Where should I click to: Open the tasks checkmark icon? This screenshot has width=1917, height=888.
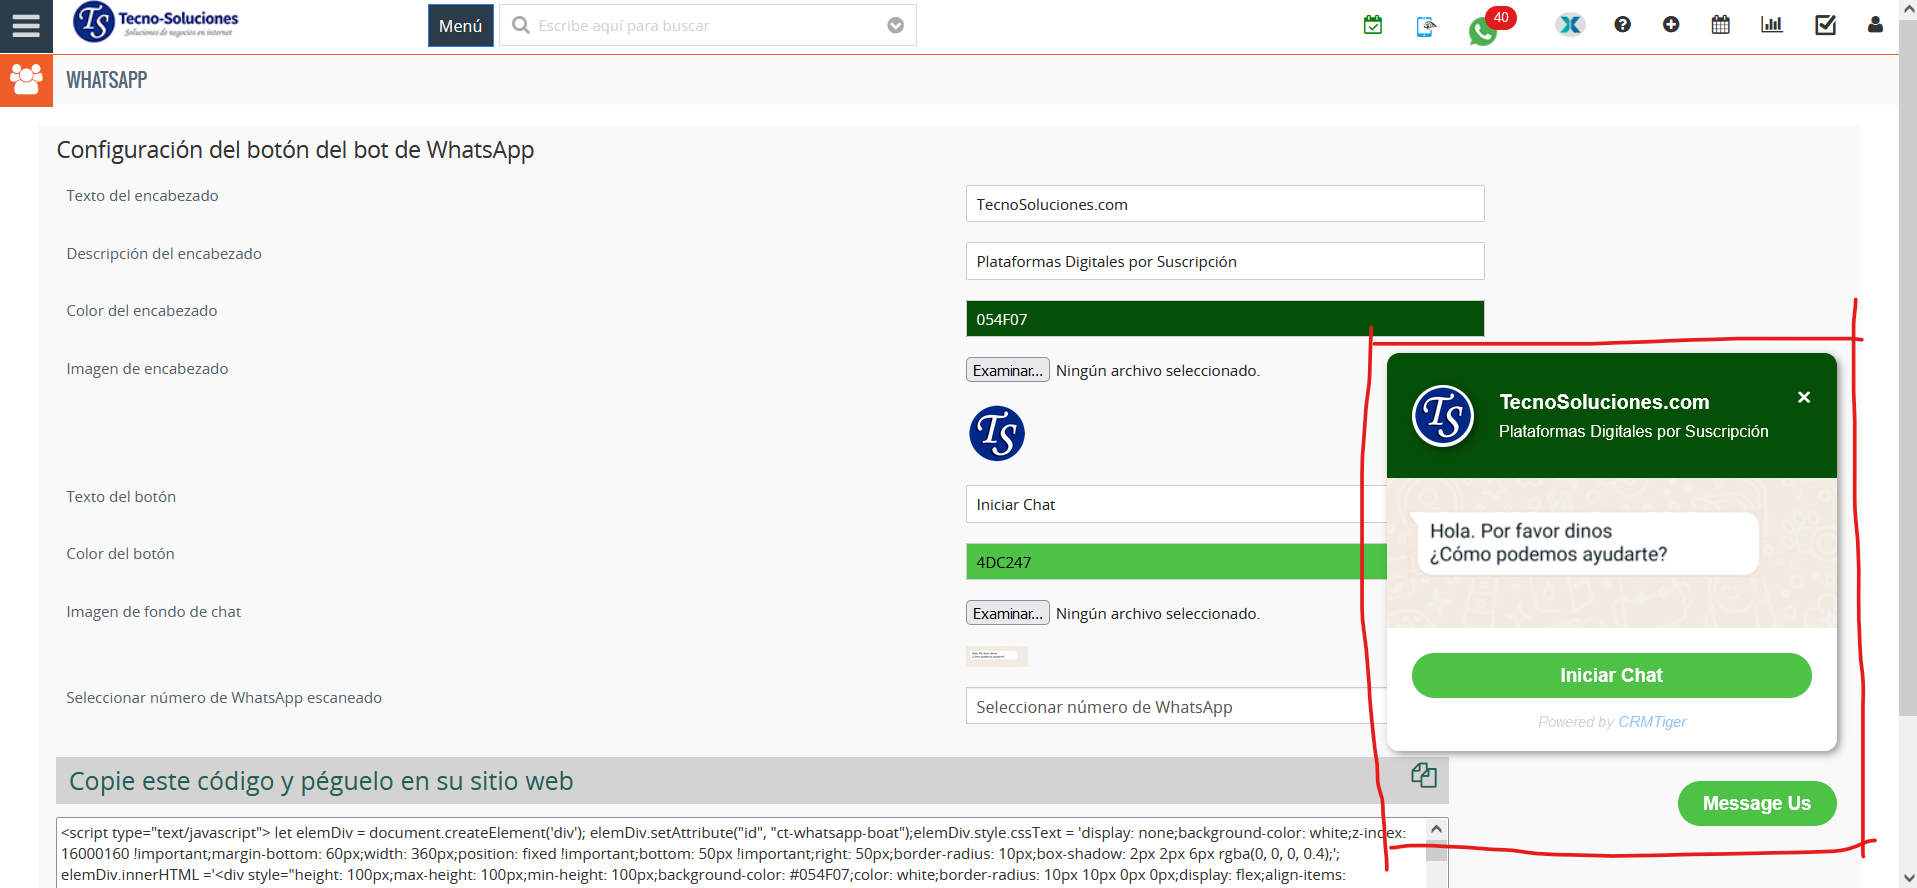1825,25
